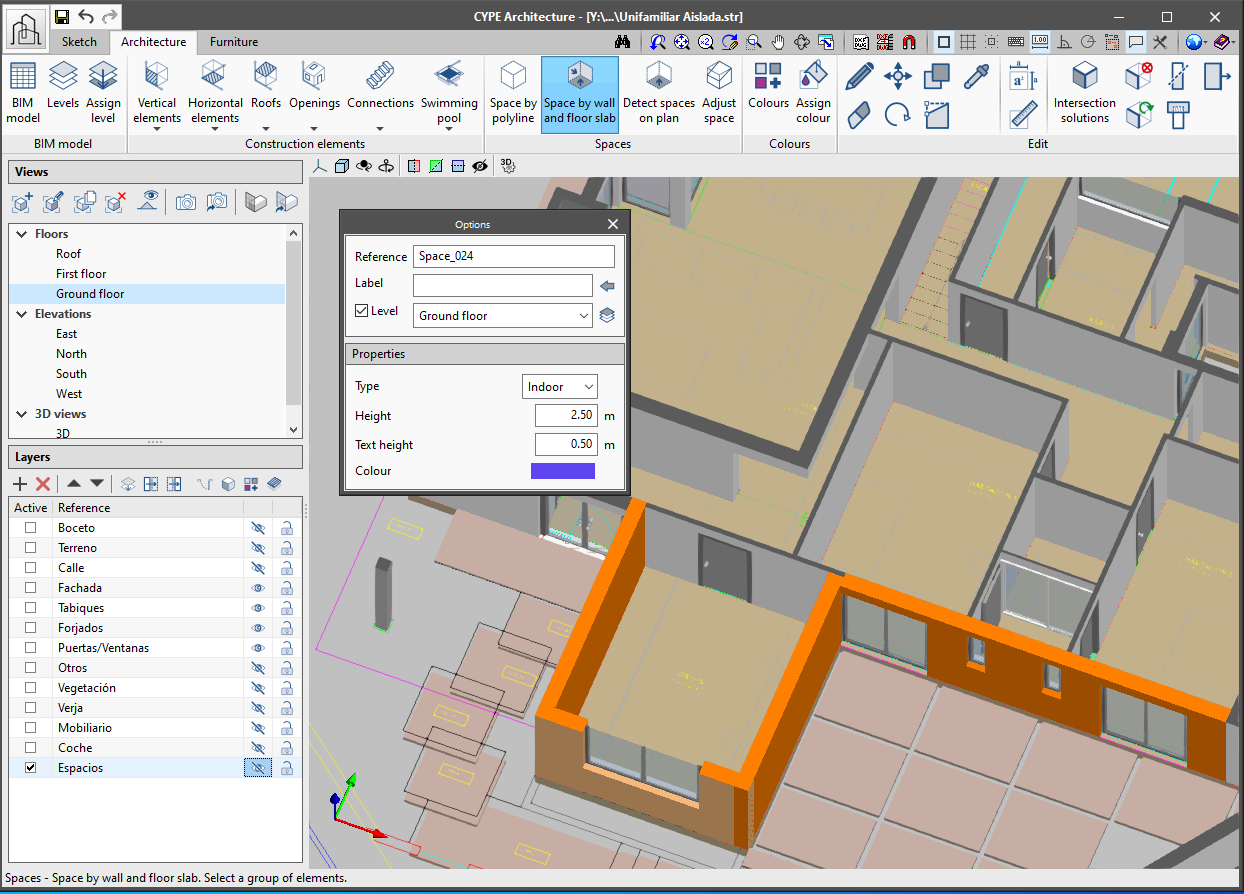
Task: Select the Assign level tool
Action: point(103,92)
